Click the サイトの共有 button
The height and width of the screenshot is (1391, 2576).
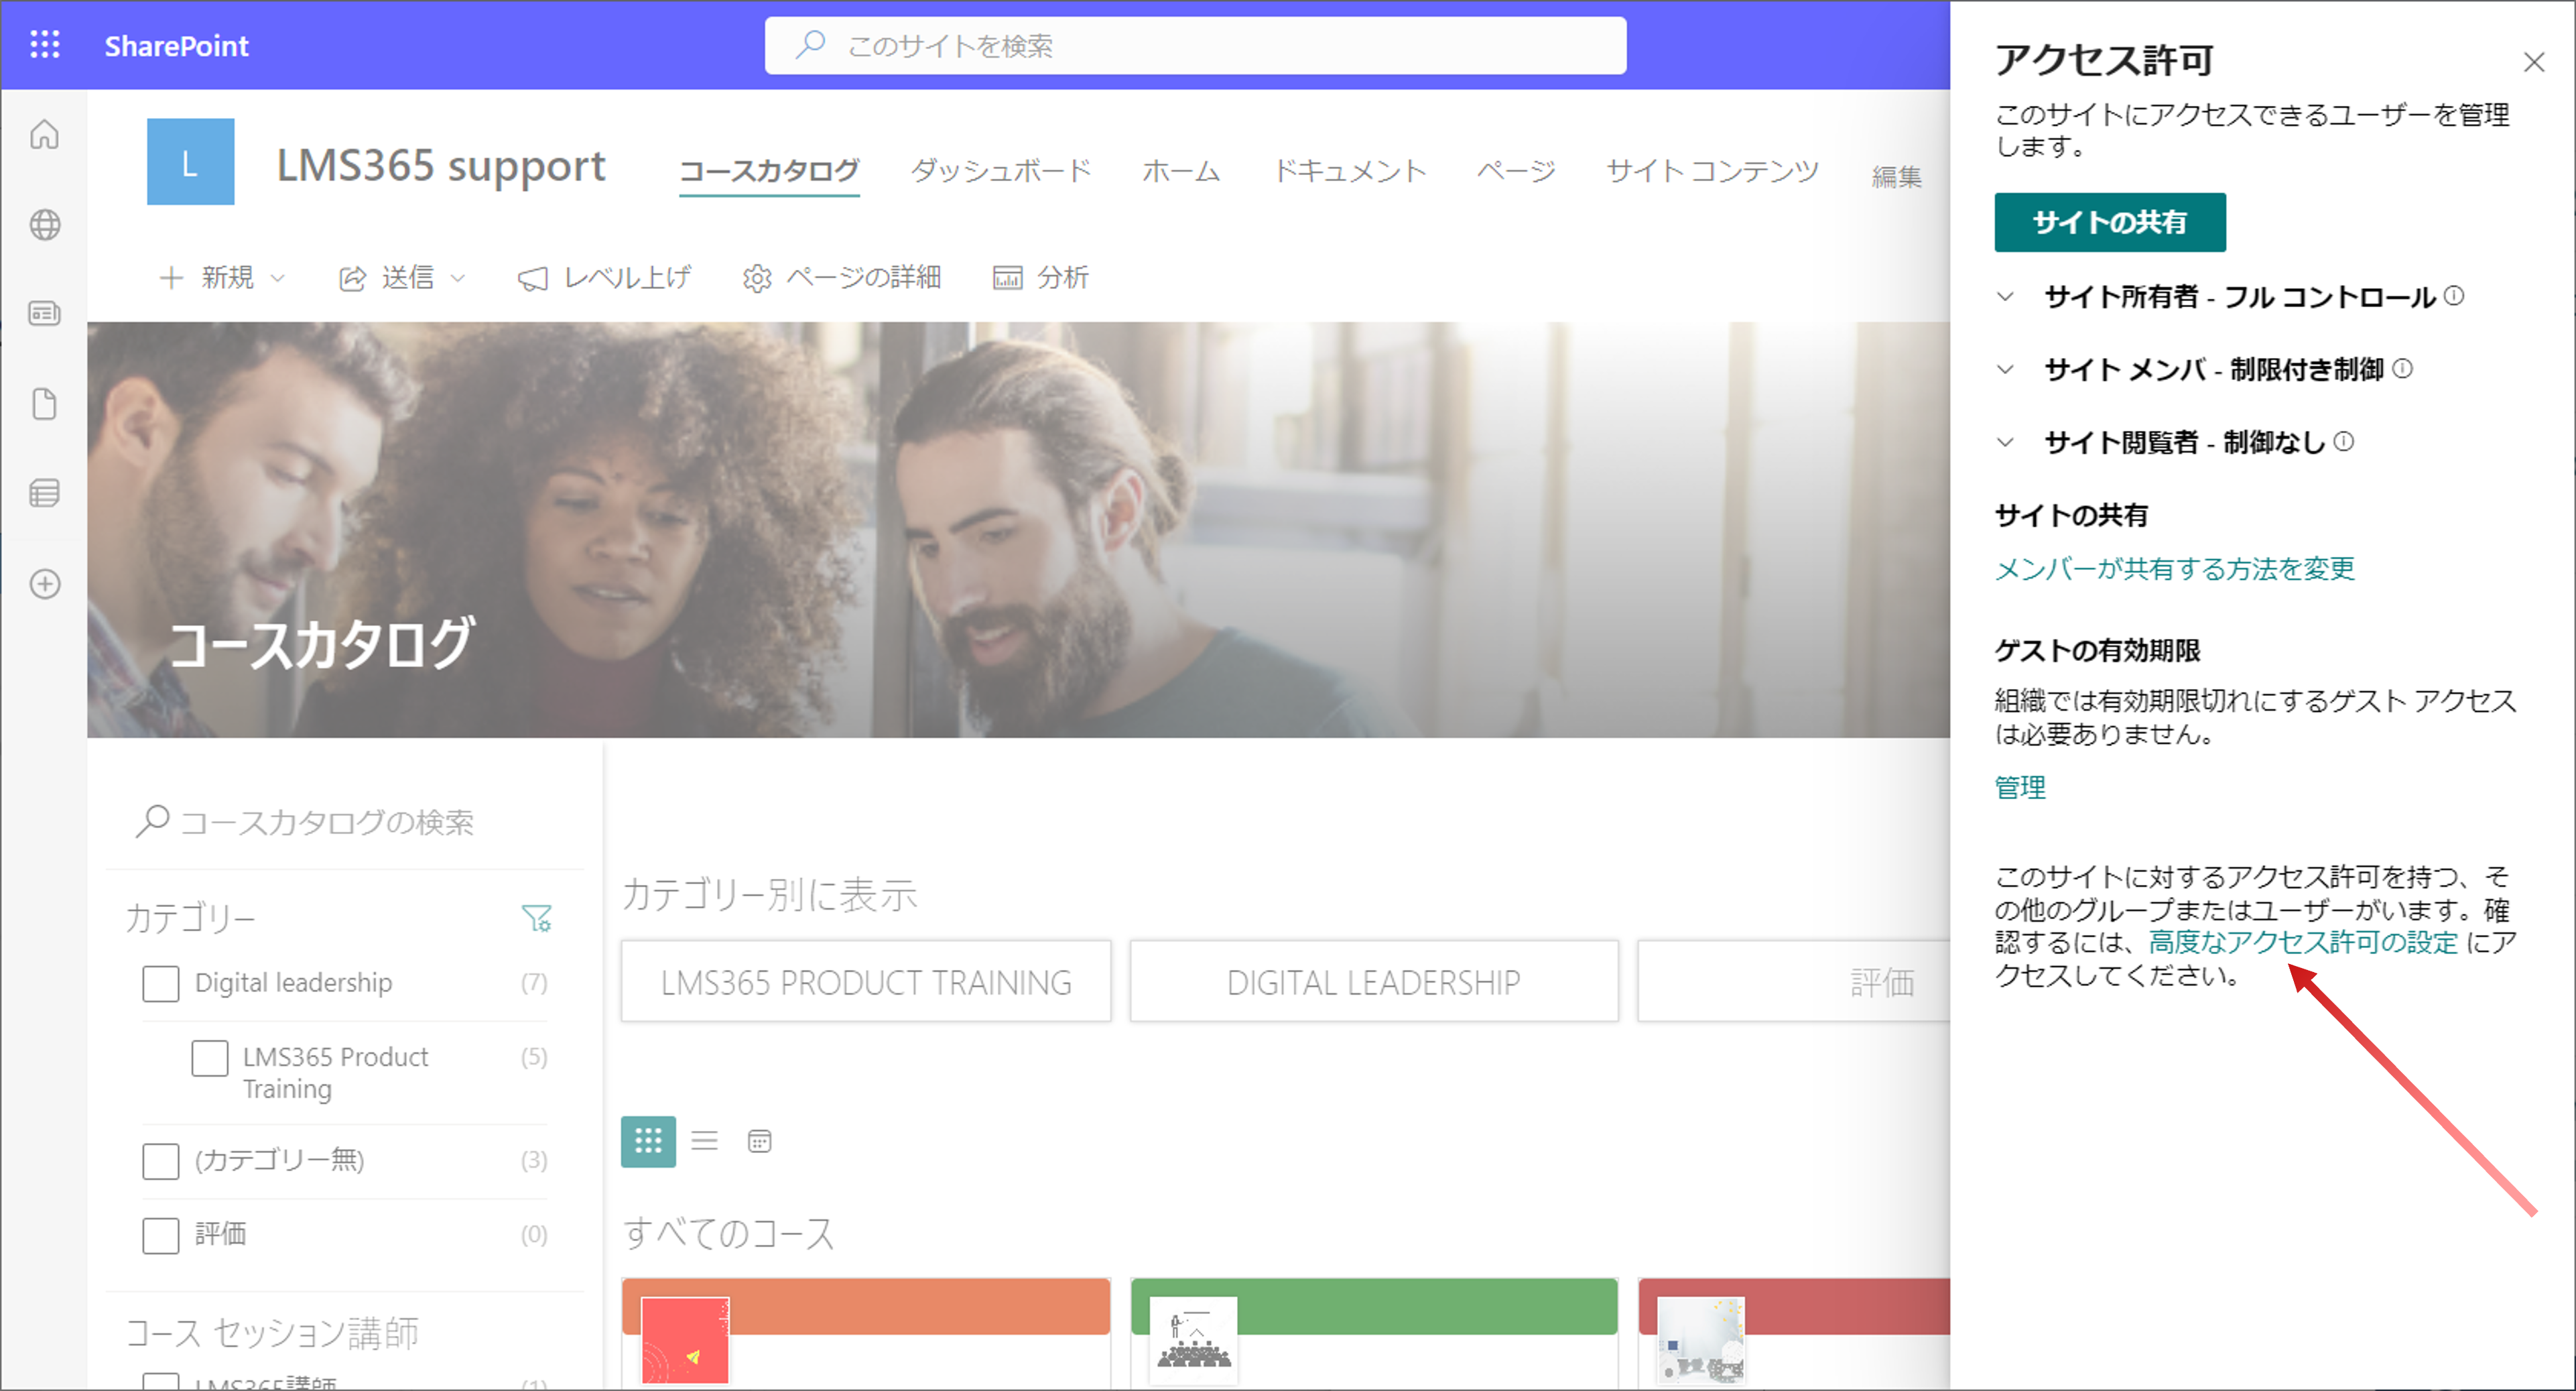[2110, 222]
